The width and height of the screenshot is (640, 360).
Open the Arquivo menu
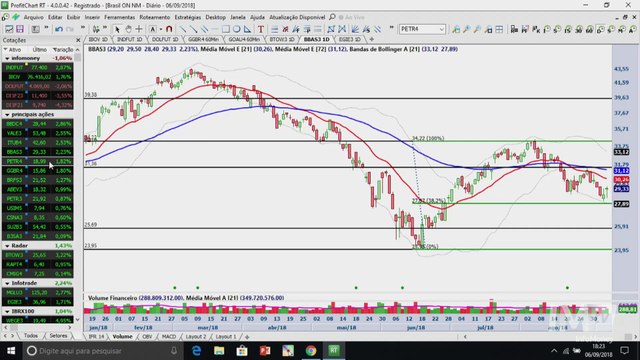point(33,17)
